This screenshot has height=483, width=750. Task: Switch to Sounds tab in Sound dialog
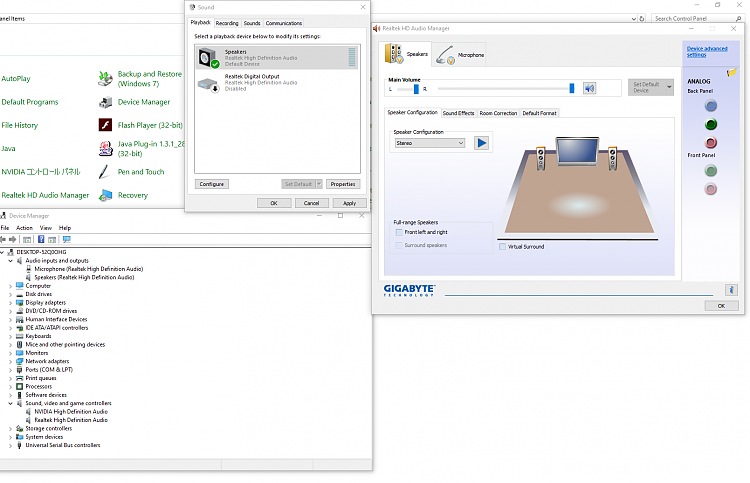[252, 23]
